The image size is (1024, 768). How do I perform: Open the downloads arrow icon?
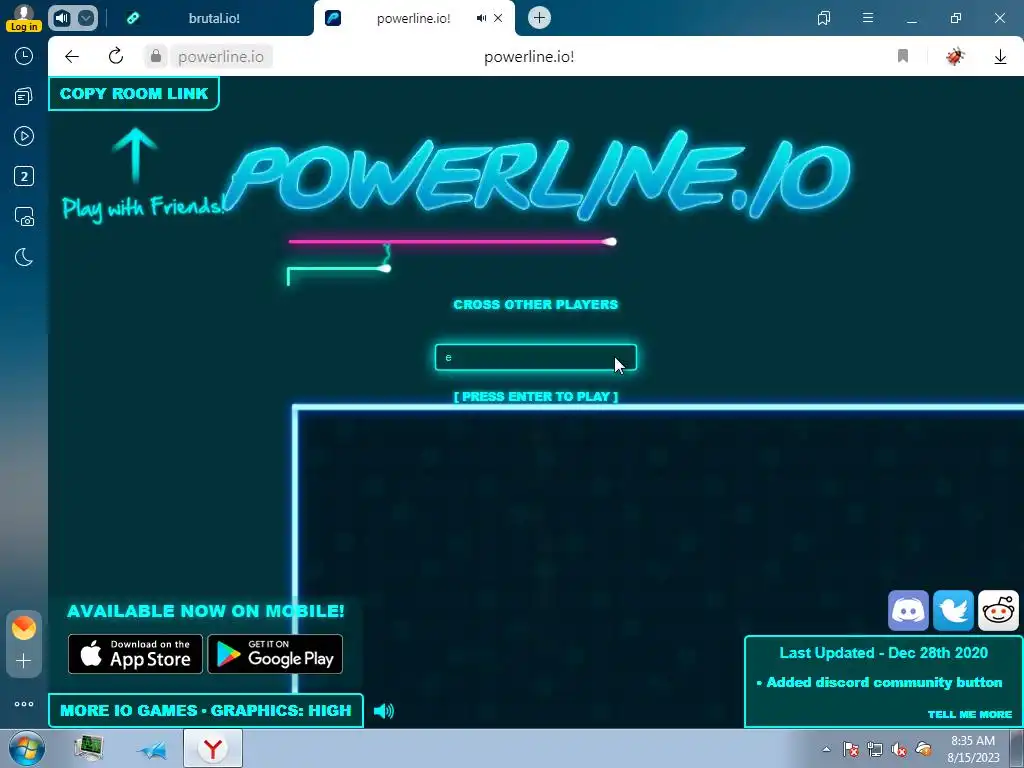pyautogui.click(x=1000, y=57)
